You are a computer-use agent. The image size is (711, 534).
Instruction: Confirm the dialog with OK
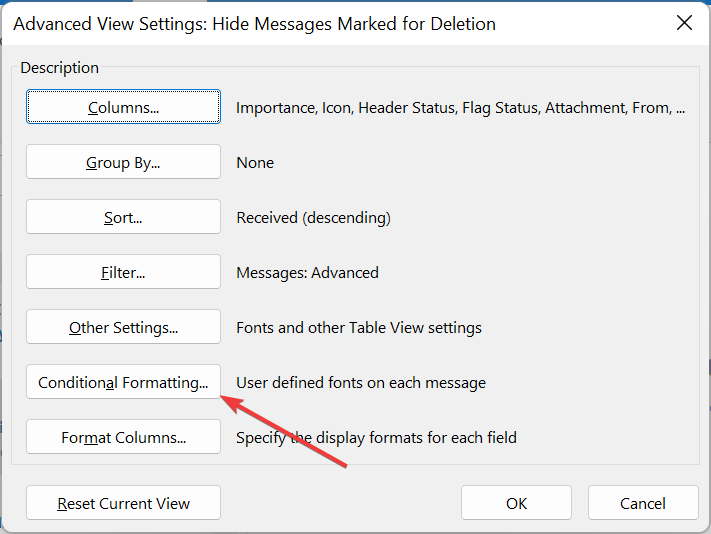[516, 503]
